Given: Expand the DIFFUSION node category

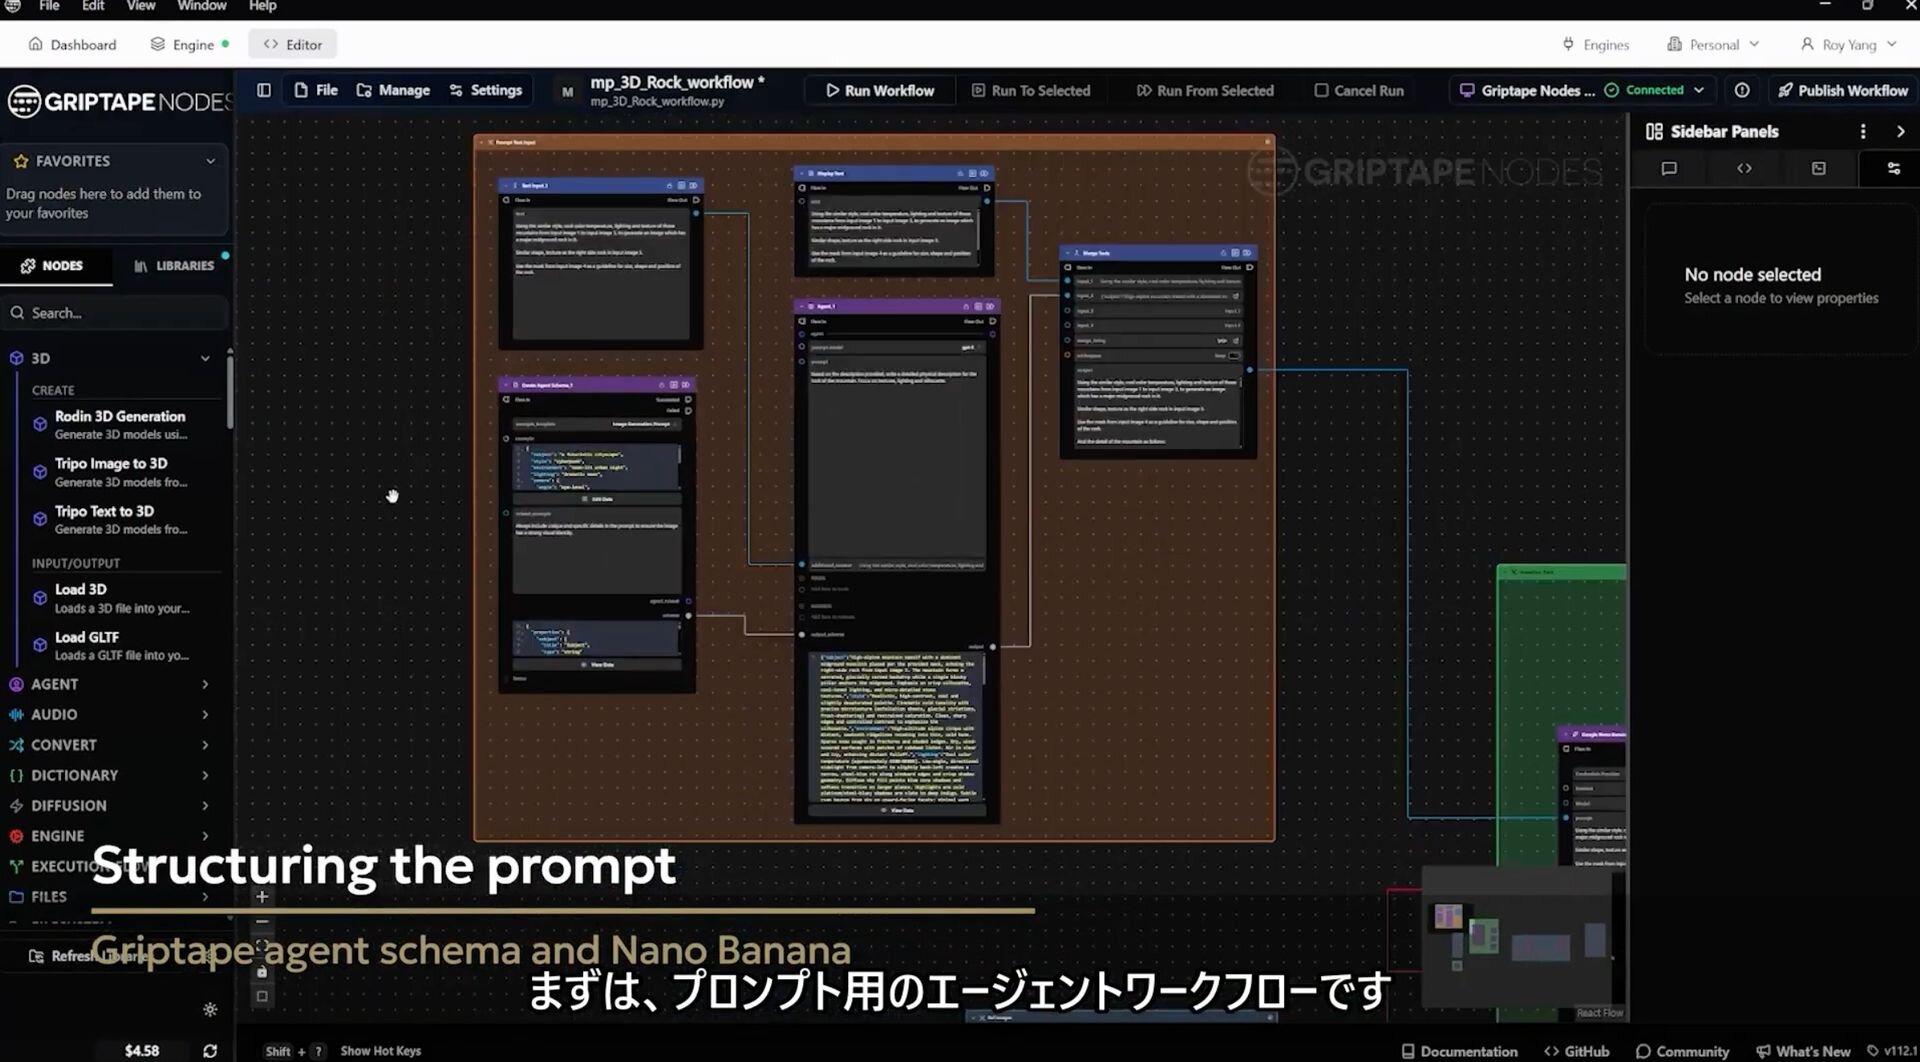Looking at the screenshot, I should [205, 805].
